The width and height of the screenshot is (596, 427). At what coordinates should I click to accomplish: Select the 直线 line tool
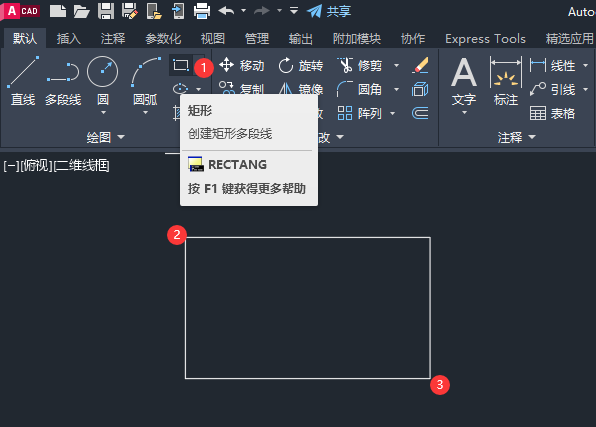23,81
